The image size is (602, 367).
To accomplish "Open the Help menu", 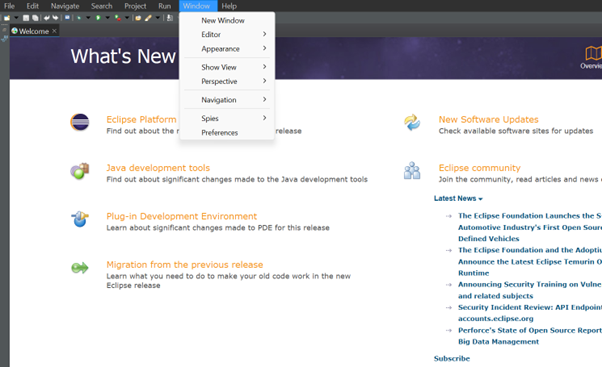I will (x=229, y=6).
